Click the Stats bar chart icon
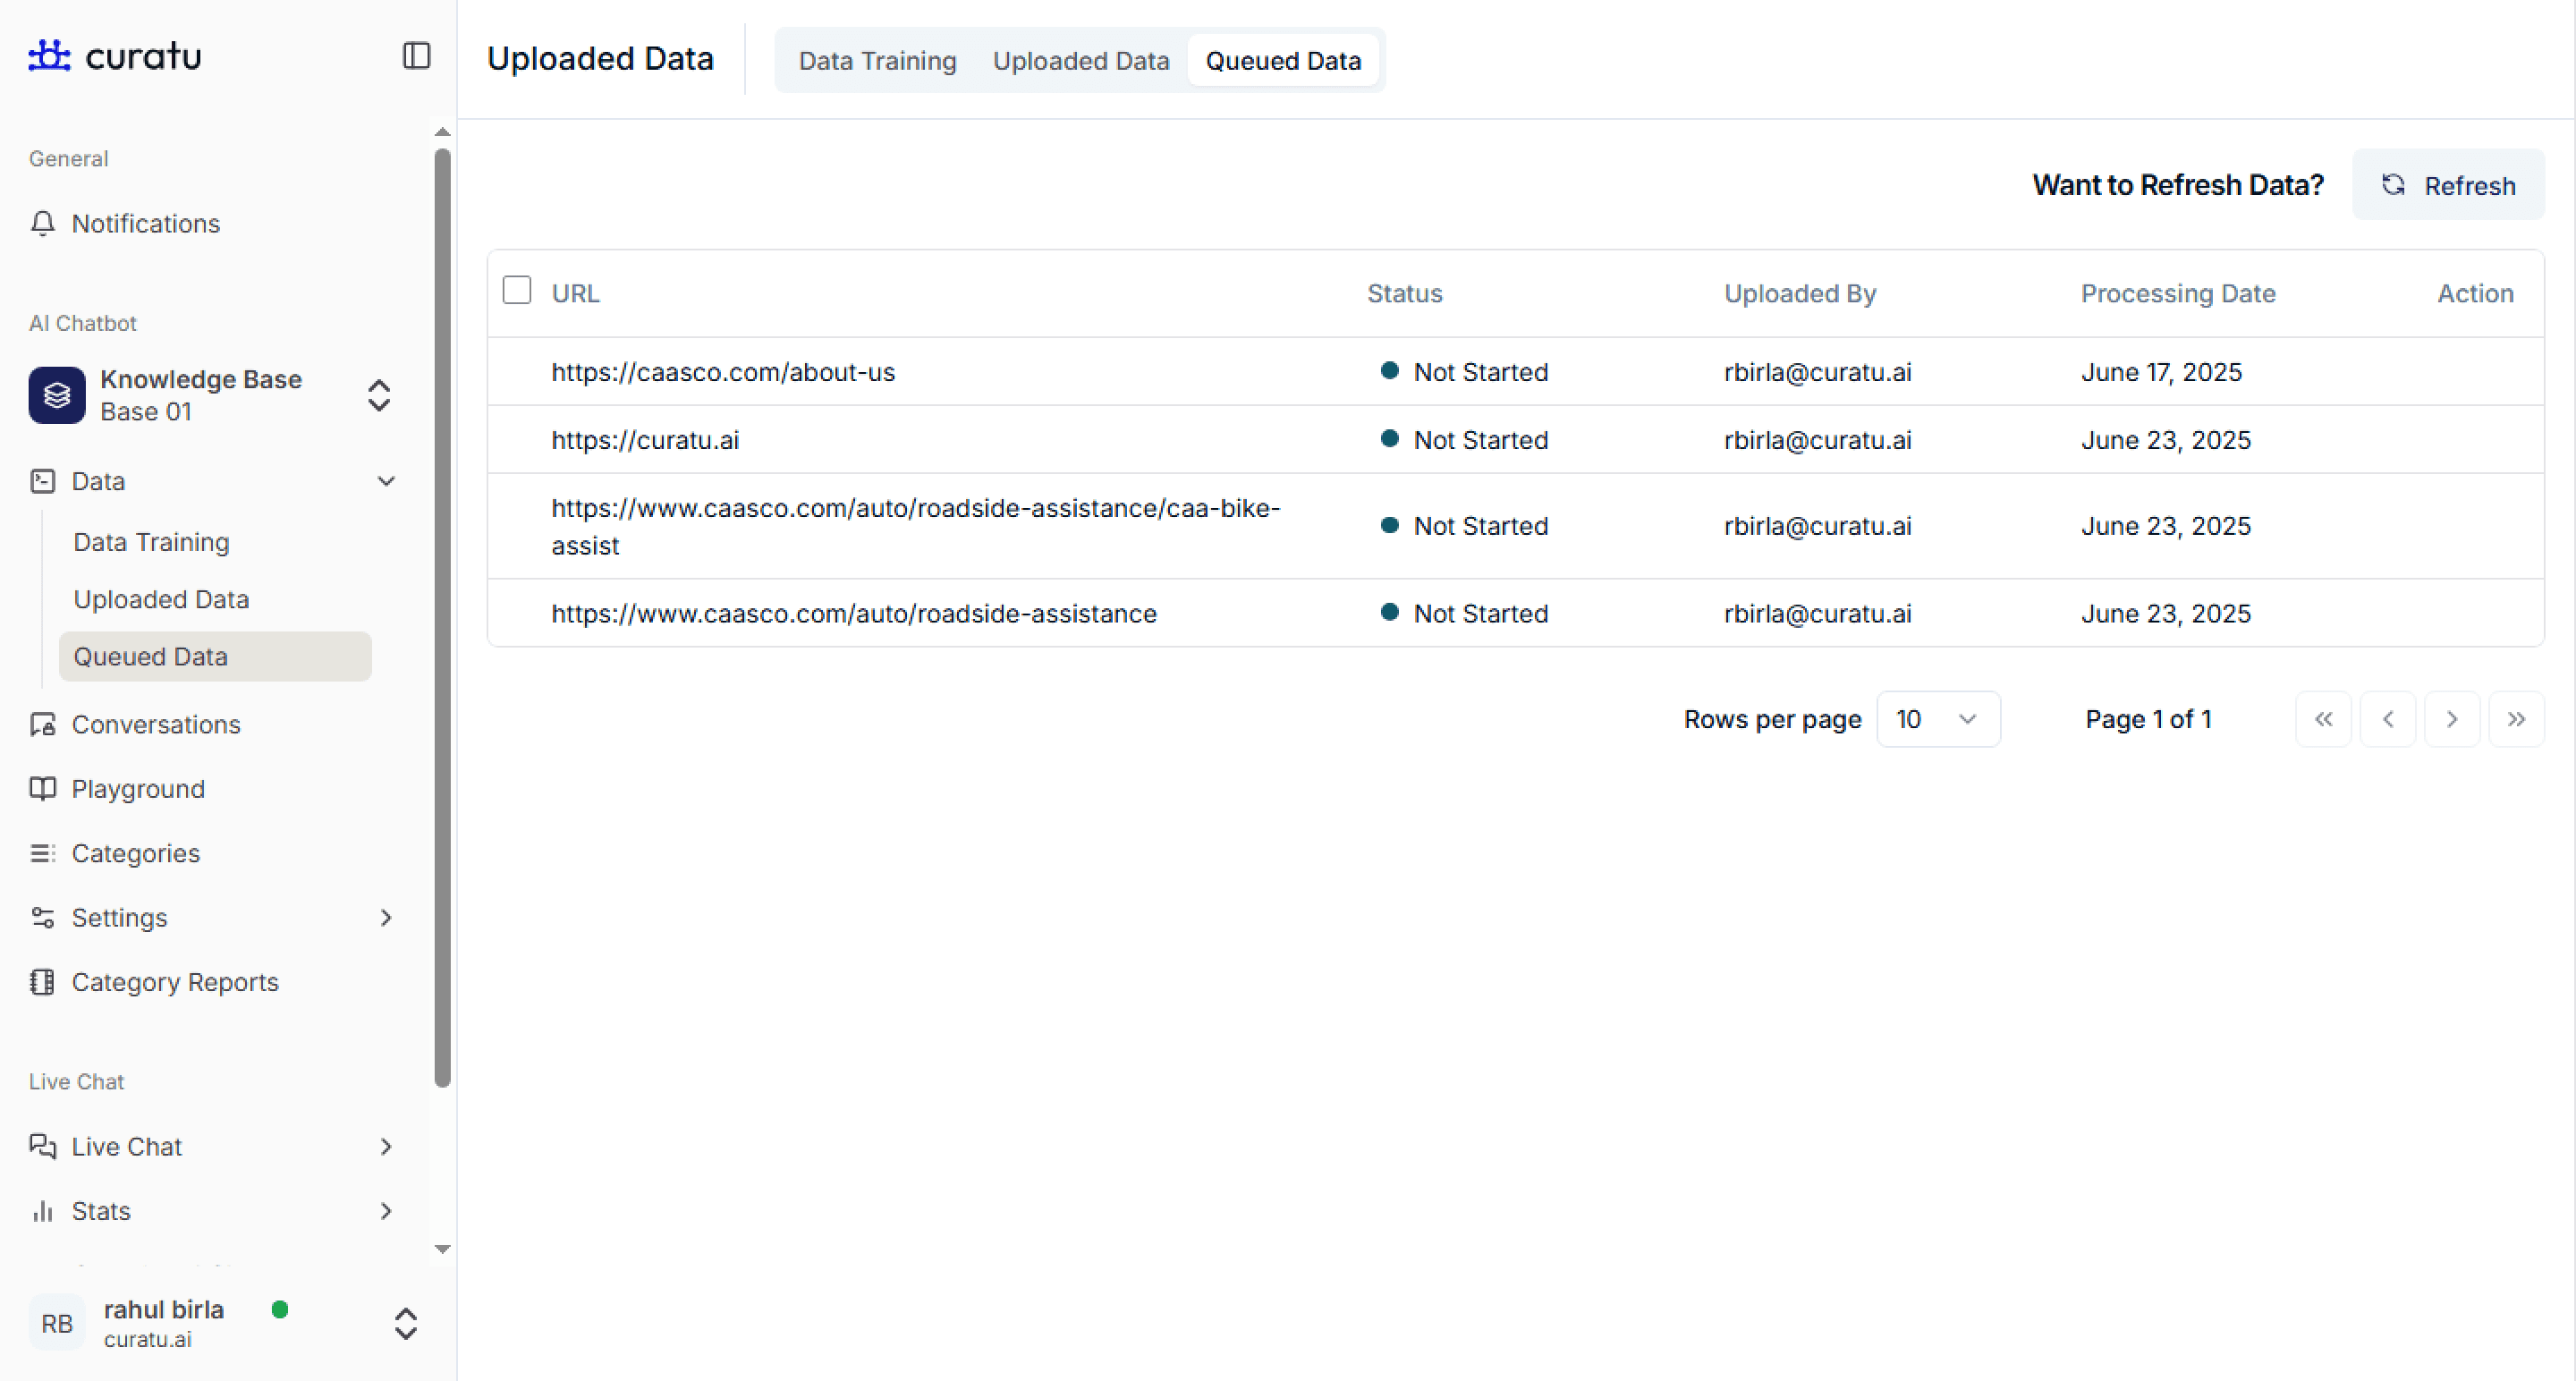 click(x=42, y=1211)
